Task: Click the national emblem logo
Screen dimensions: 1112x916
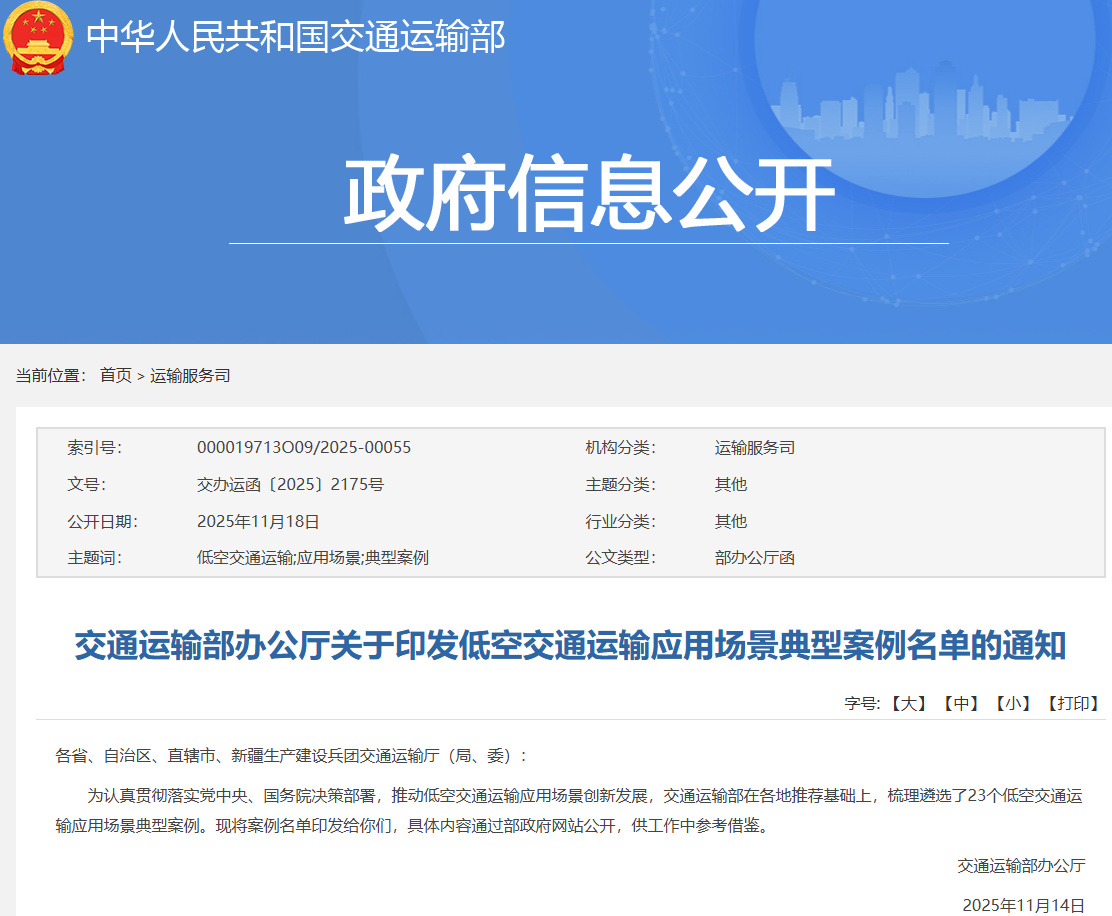Action: click(38, 38)
